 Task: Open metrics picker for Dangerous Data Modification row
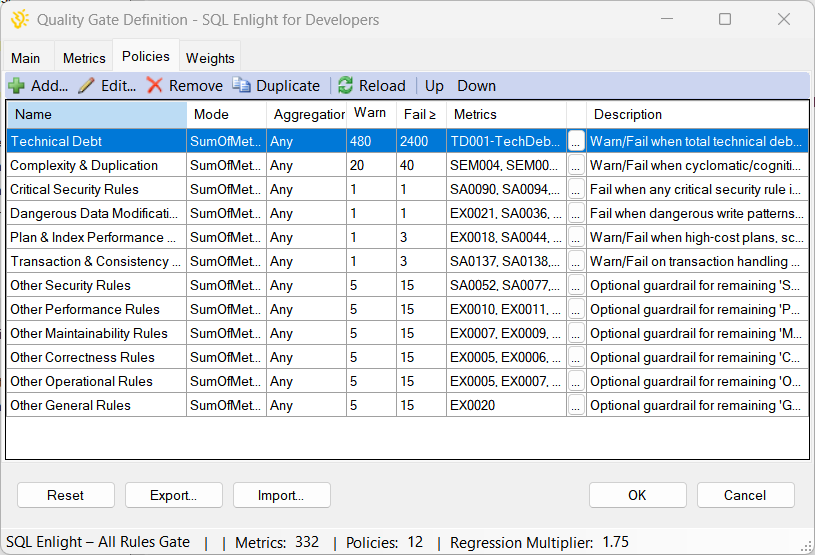576,213
